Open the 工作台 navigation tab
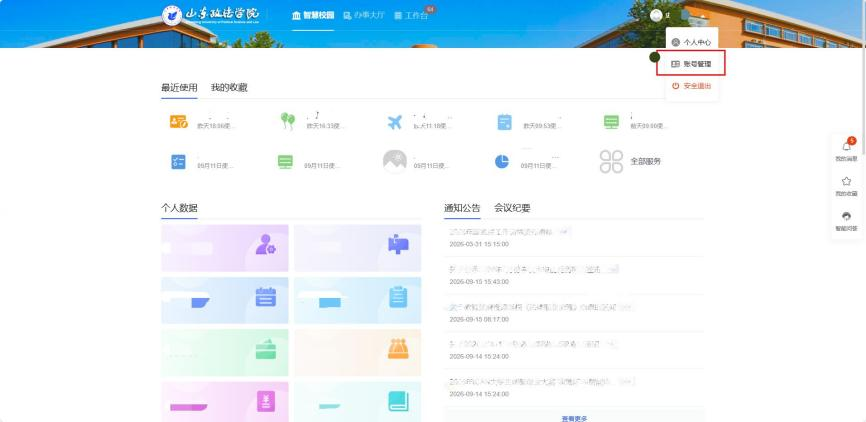The image size is (866, 422). tap(411, 15)
